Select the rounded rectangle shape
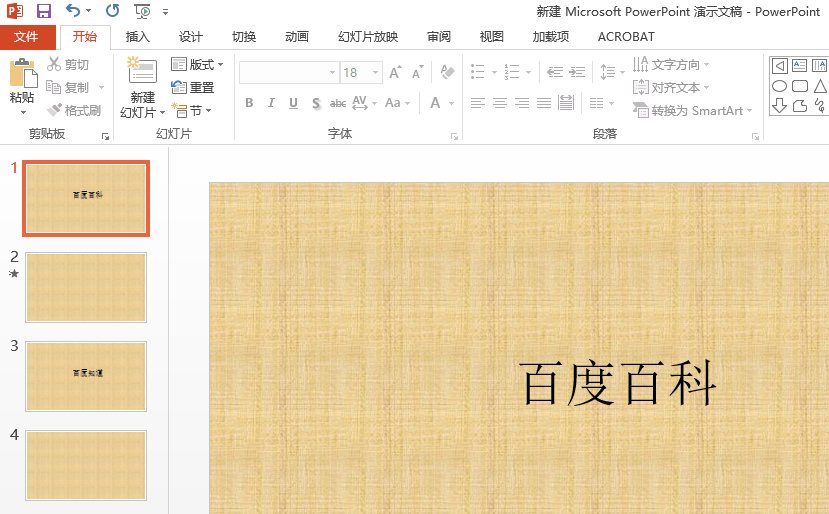829x514 pixels. (799, 86)
